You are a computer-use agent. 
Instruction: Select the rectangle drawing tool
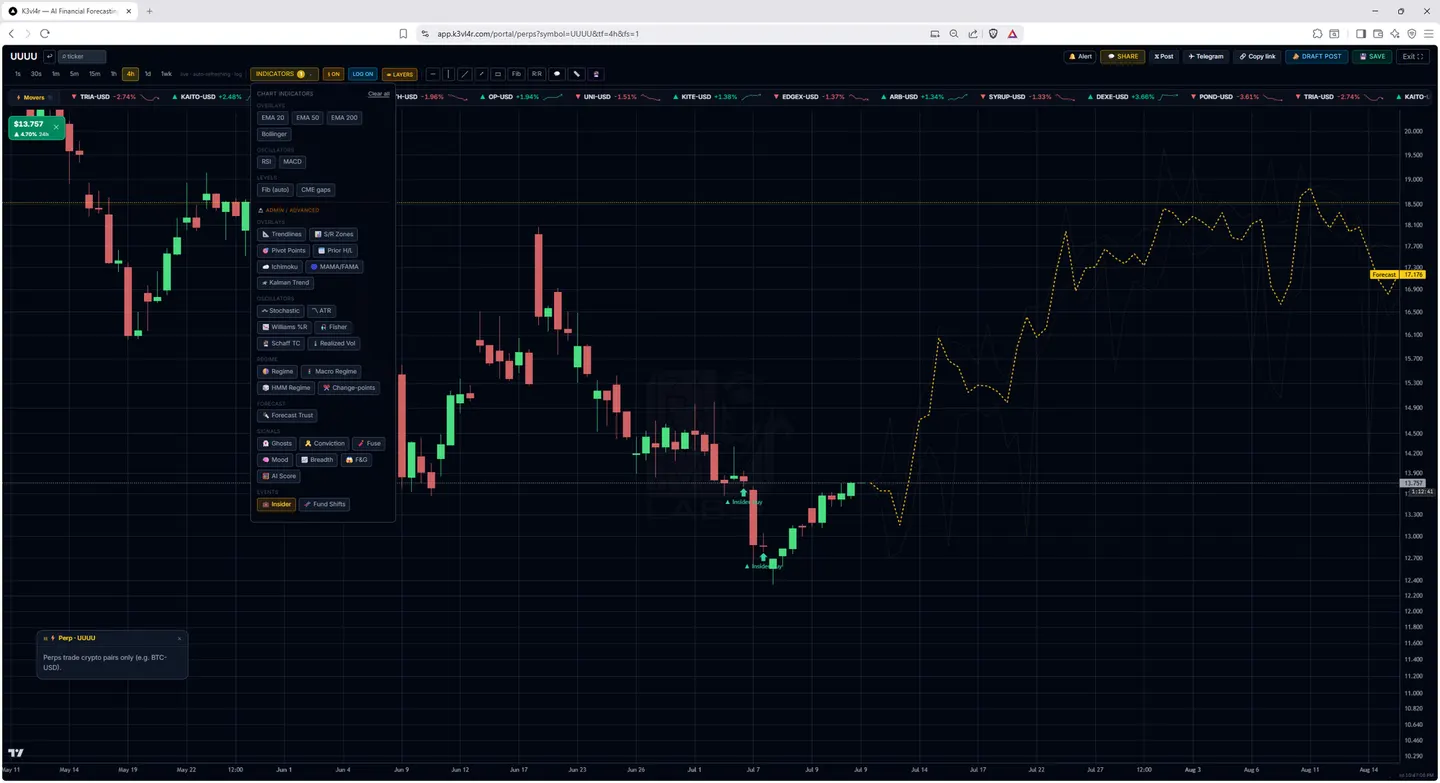pos(497,74)
